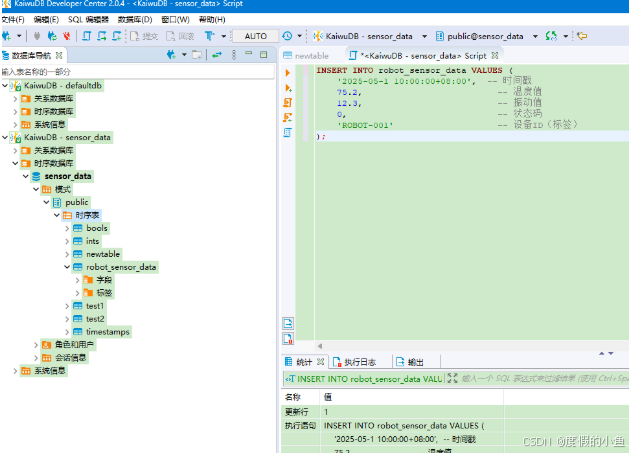Run the SQL statement with the orange arrow icon
The width and height of the screenshot is (631, 453).
(x=288, y=73)
